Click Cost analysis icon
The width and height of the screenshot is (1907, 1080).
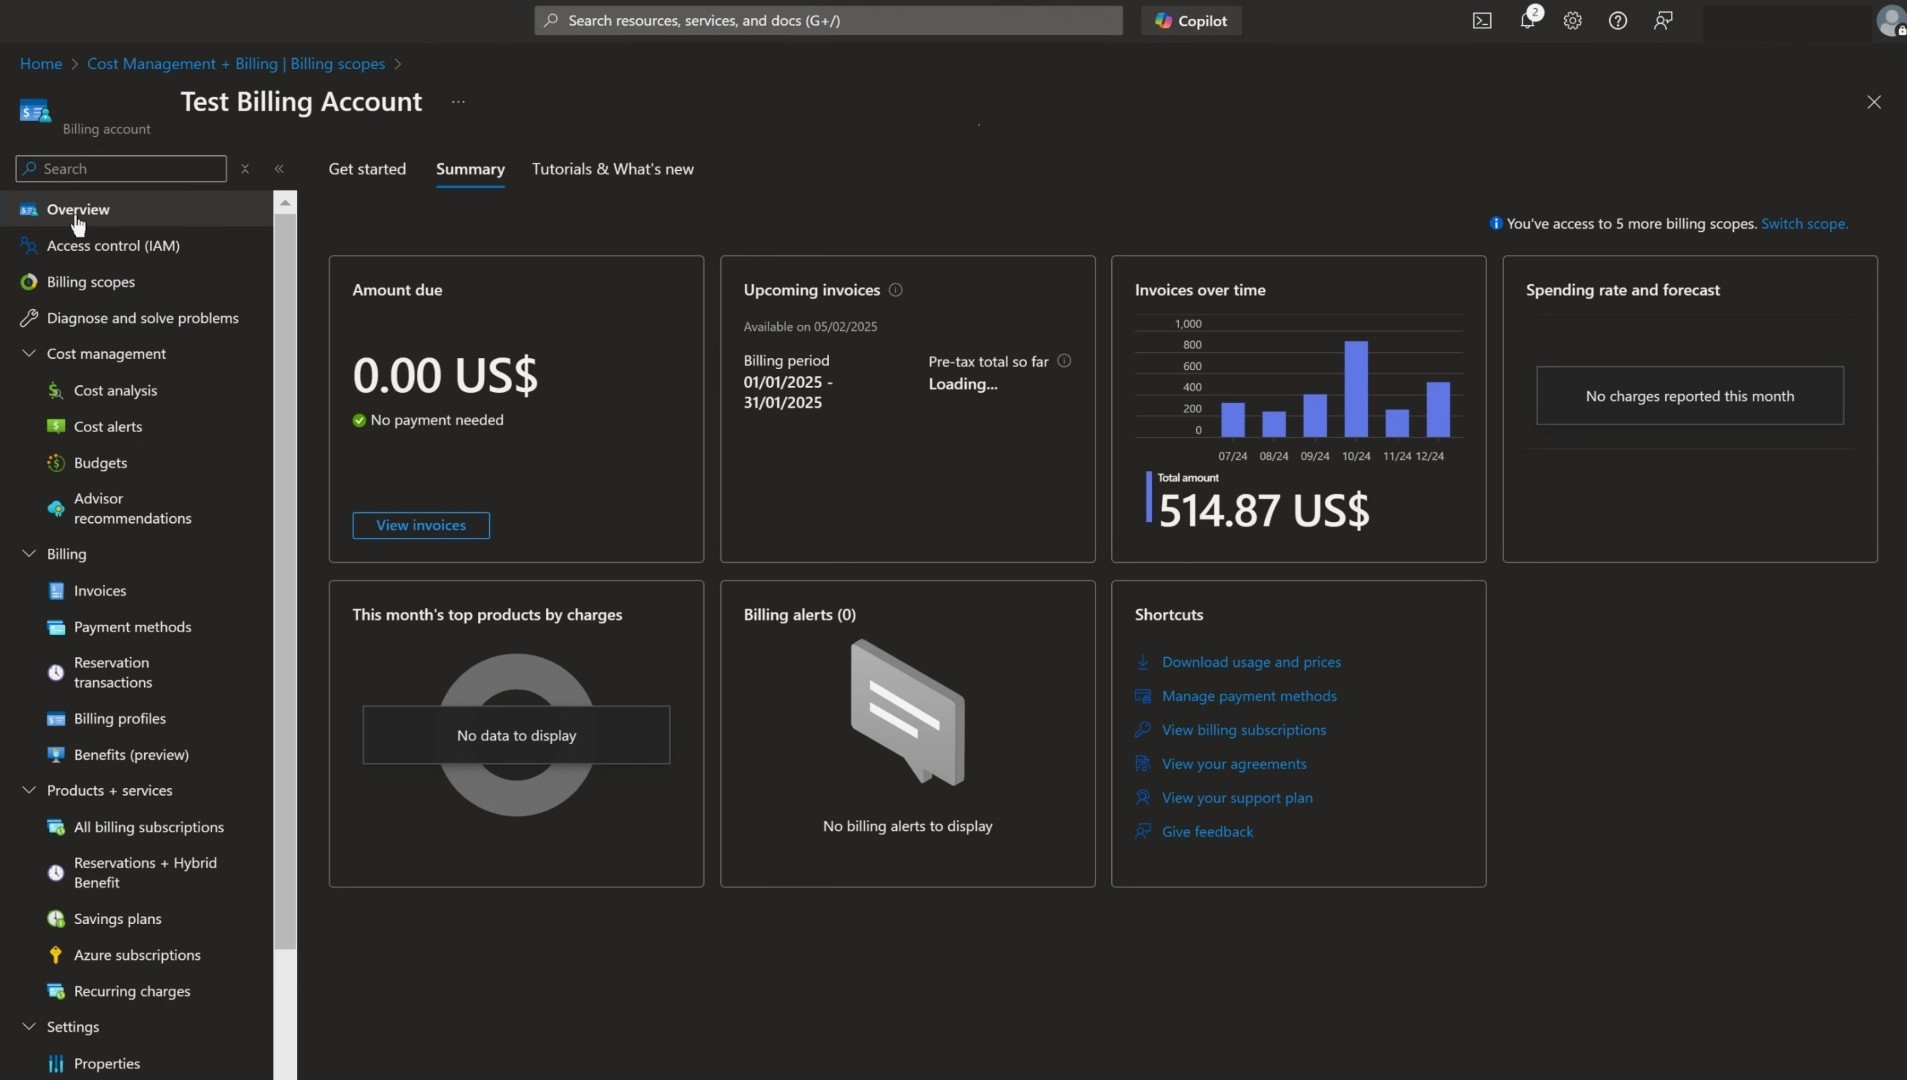click(56, 390)
